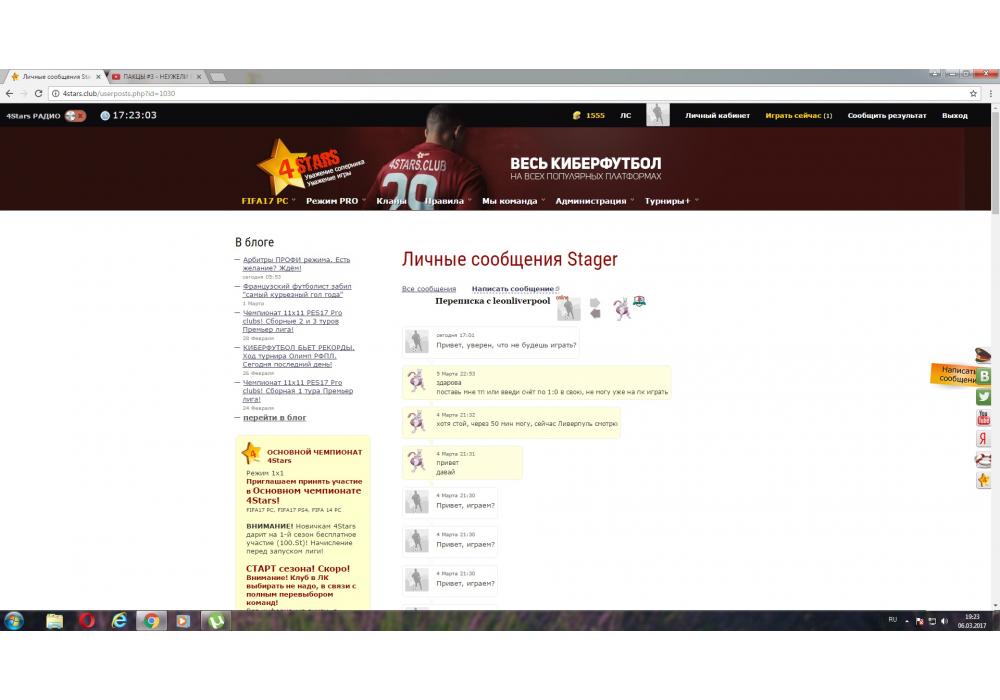Go back with browser back arrow

[x=9, y=93]
